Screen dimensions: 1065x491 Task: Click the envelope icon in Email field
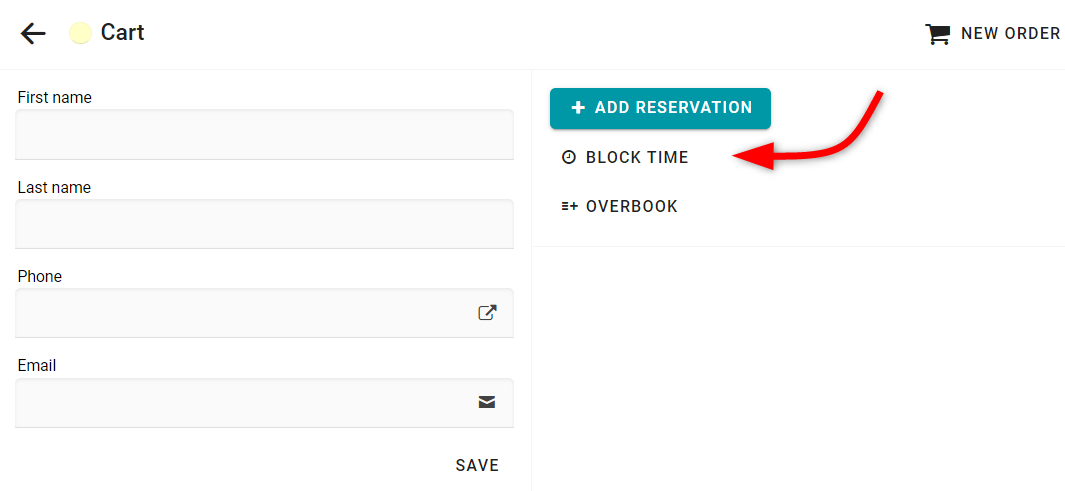tap(487, 402)
